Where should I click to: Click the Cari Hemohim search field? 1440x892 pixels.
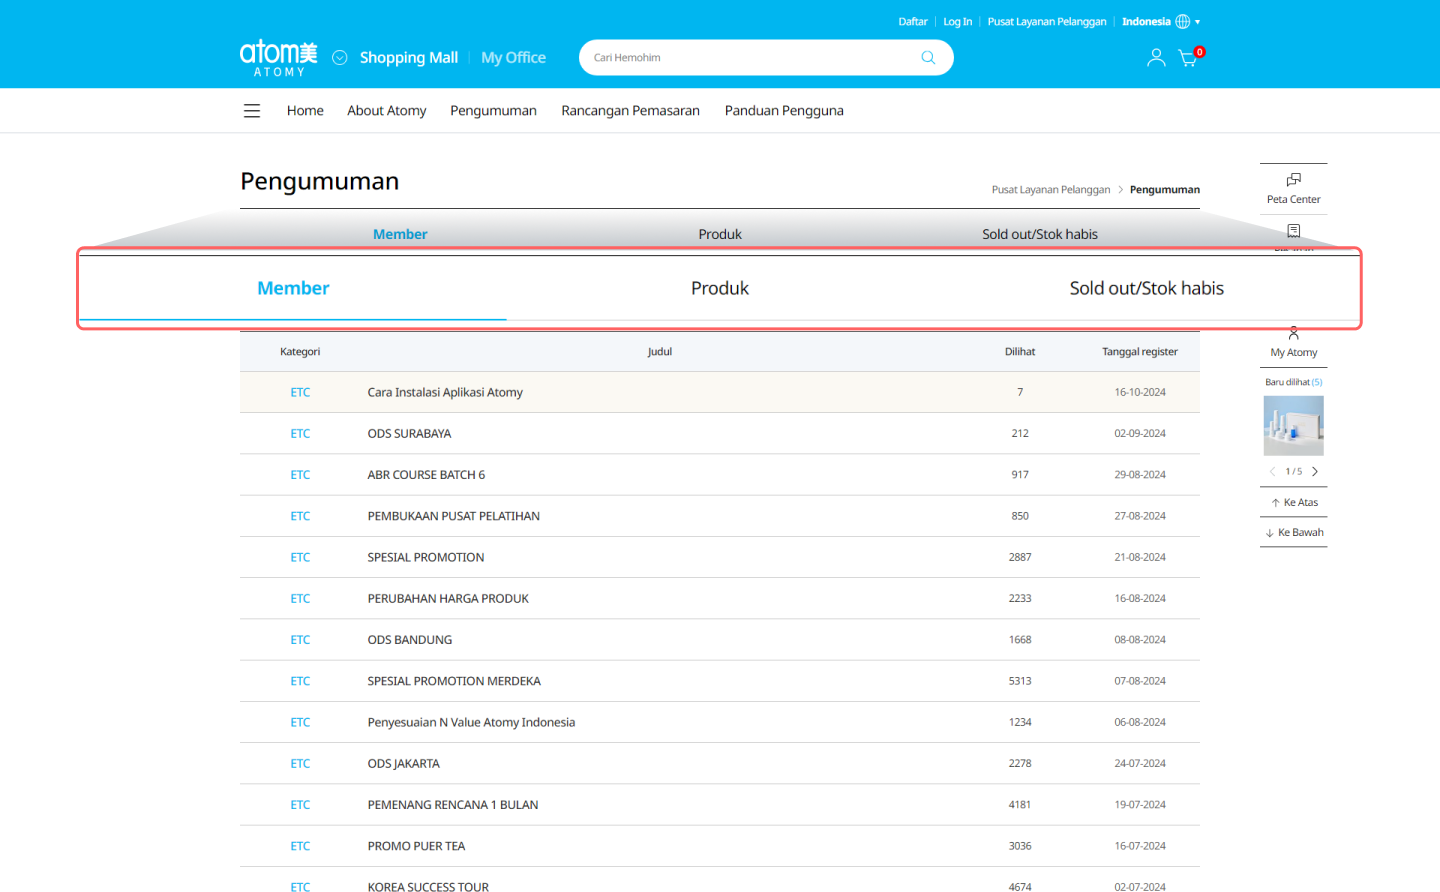[x=750, y=58]
